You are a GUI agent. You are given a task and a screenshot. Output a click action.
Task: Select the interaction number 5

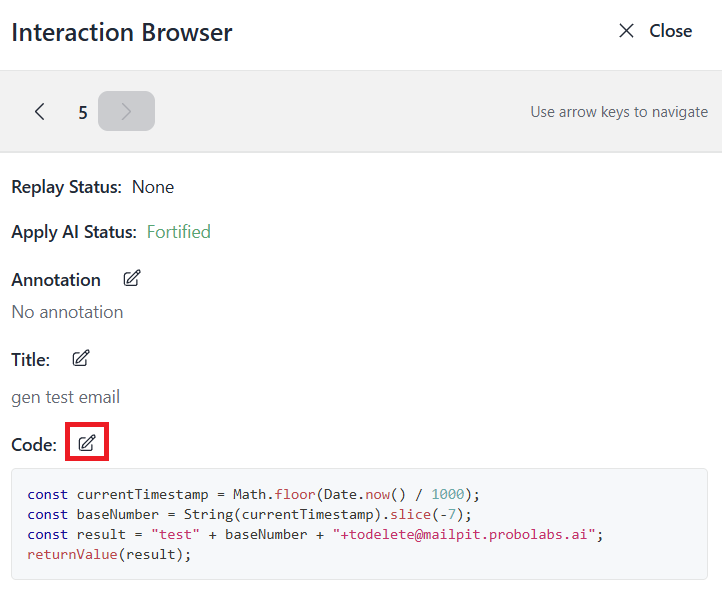pyautogui.click(x=83, y=112)
